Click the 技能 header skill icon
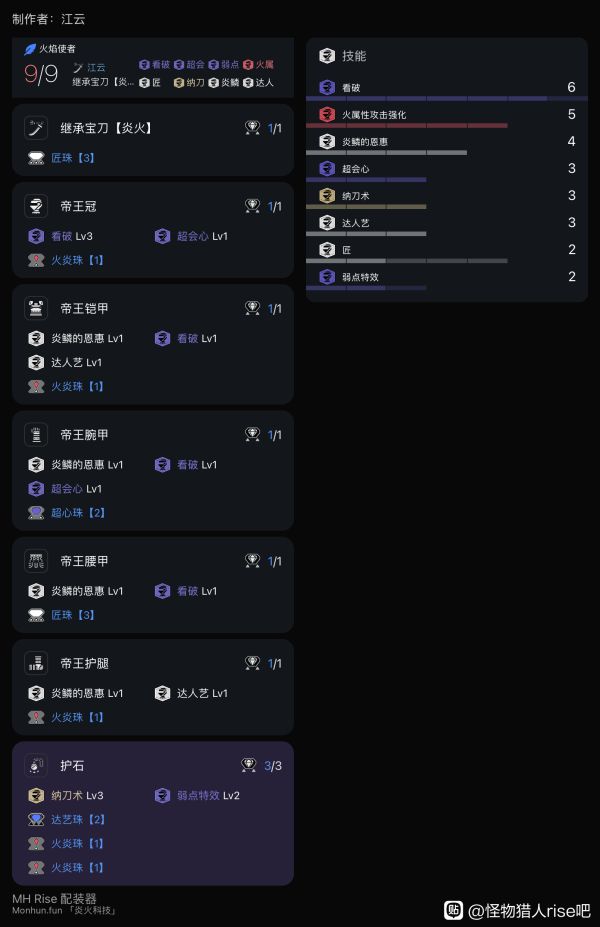Image resolution: width=600 pixels, height=927 pixels. [326, 56]
